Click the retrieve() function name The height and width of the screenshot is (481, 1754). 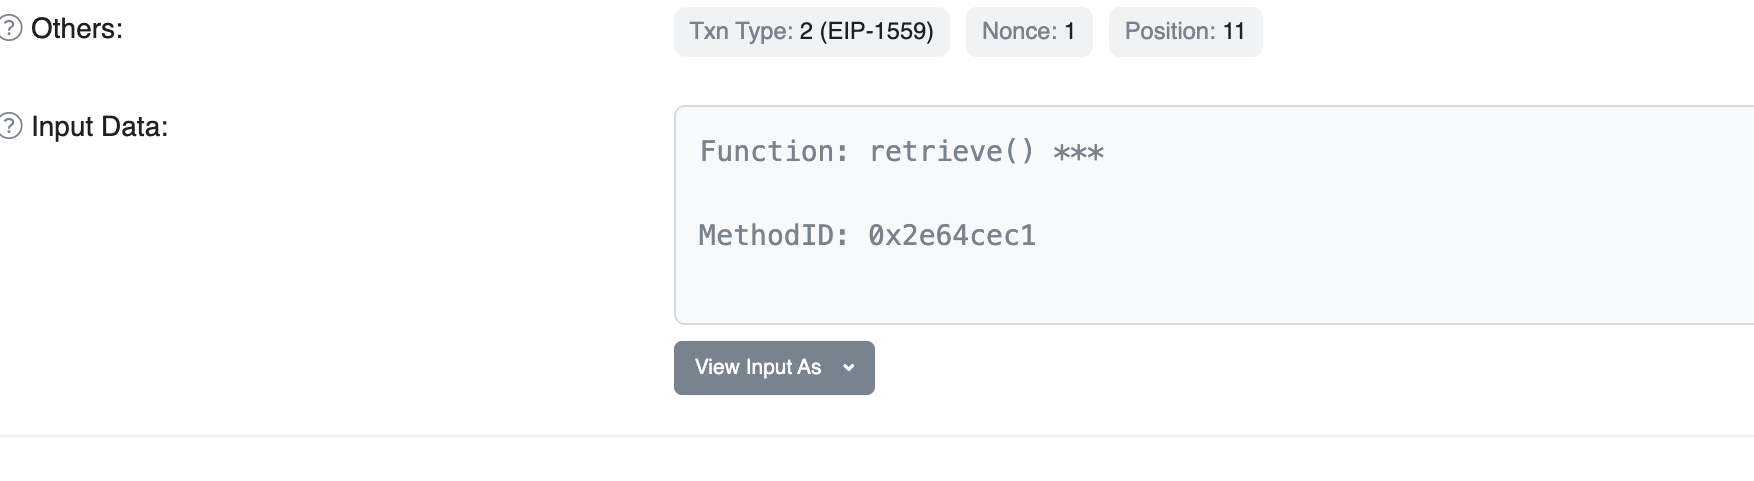click(x=951, y=152)
